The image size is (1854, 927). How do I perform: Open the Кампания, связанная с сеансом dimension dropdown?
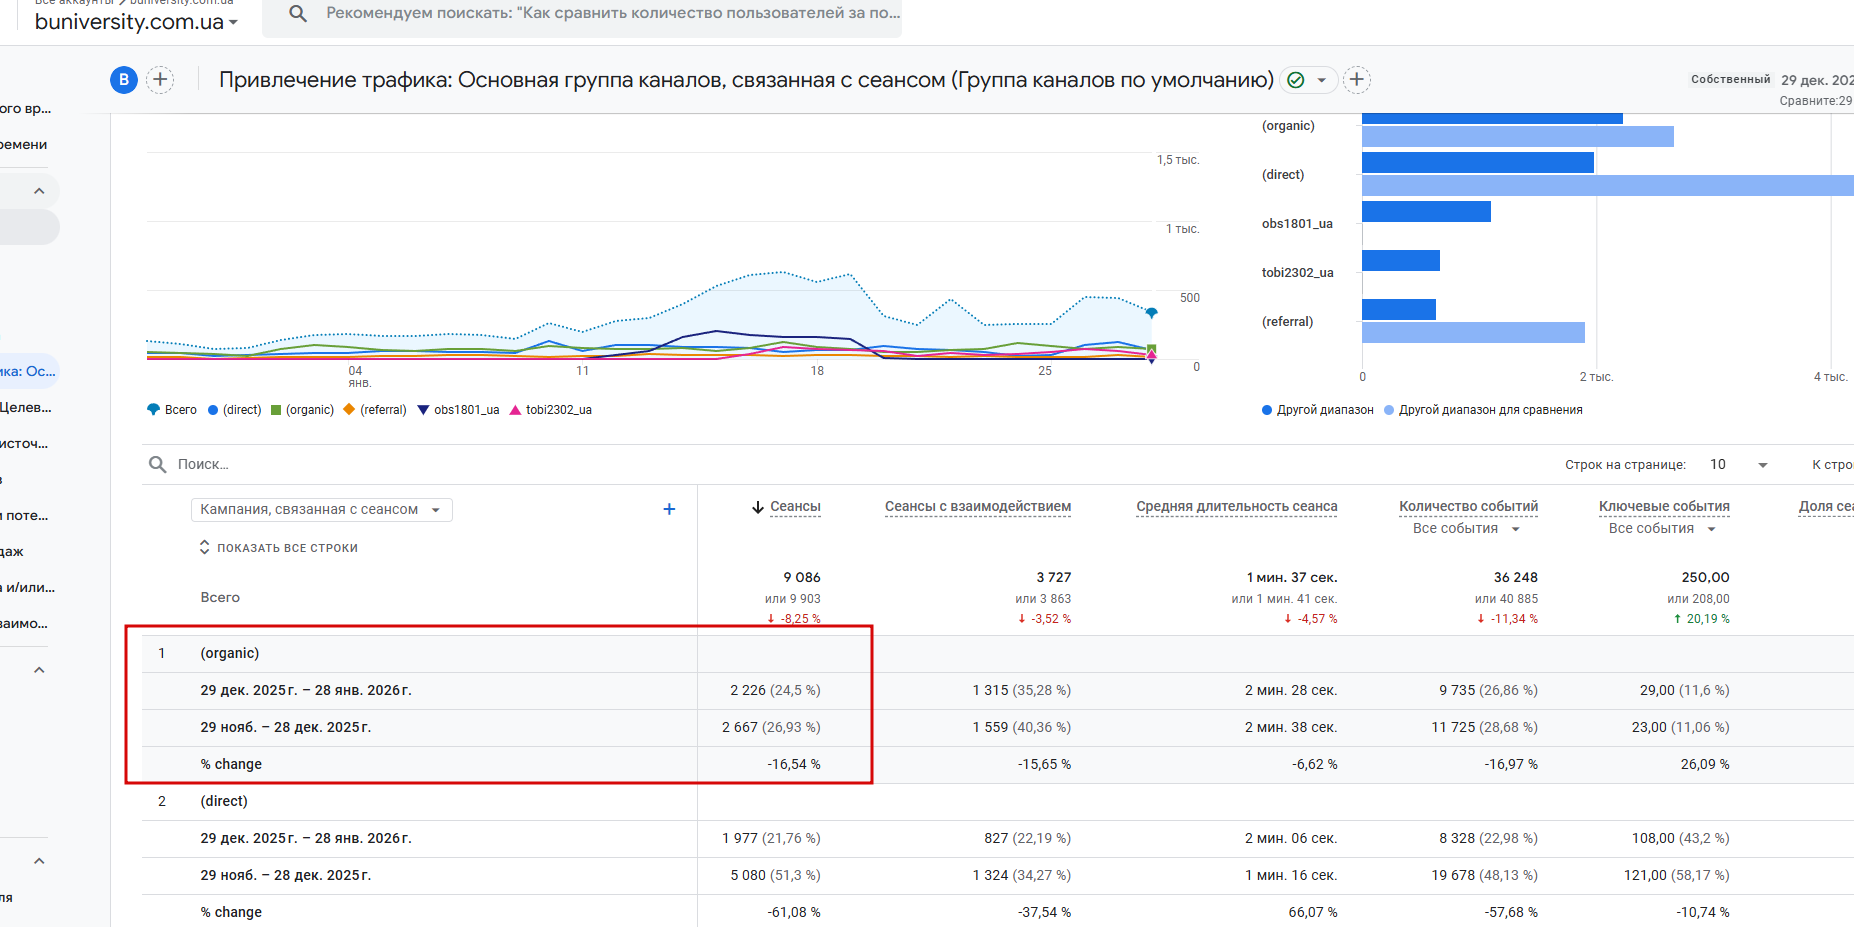point(321,510)
